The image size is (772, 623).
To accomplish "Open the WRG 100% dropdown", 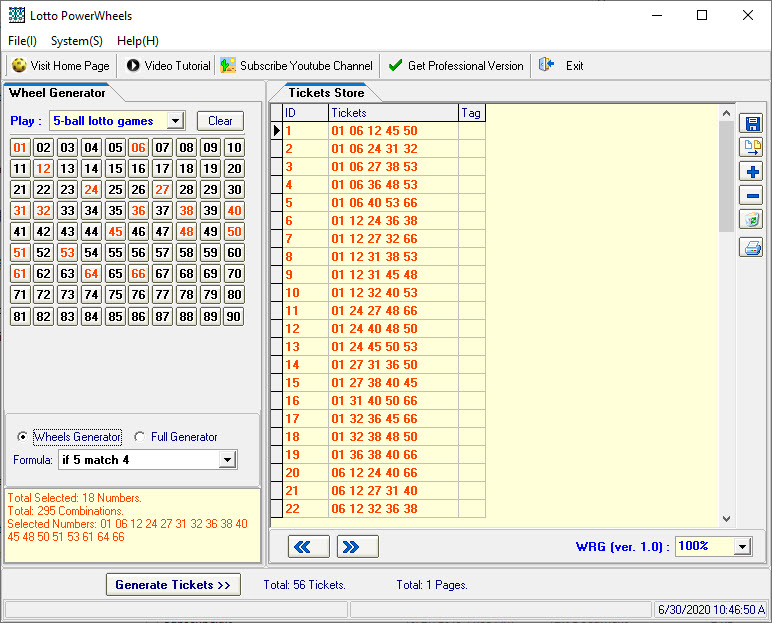I will (x=742, y=546).
